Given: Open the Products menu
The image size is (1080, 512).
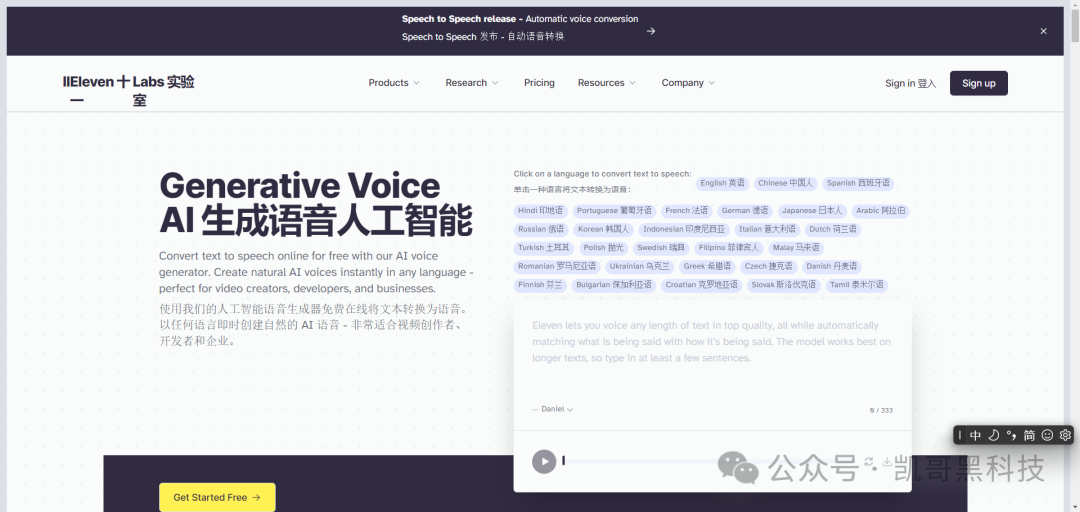Looking at the screenshot, I should [394, 83].
